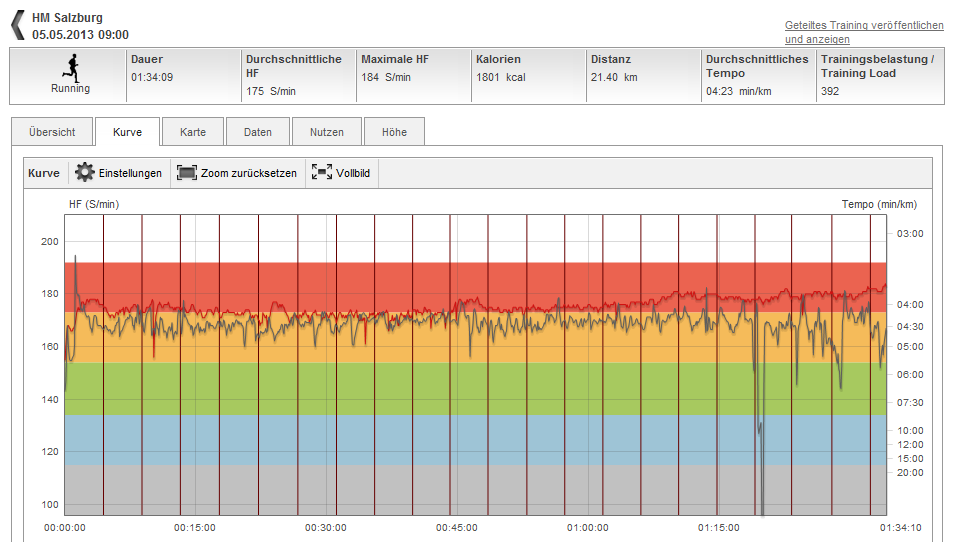Click the Geteiltes Training veröffentlichen link
Viewport: 953px width, 542px height.
pyautogui.click(x=862, y=24)
